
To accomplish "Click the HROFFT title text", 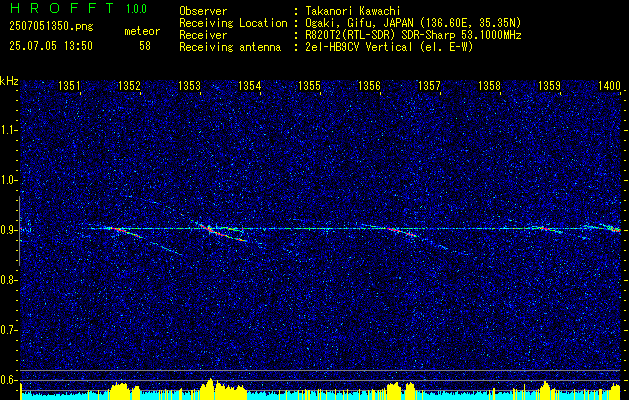I will point(62,8).
